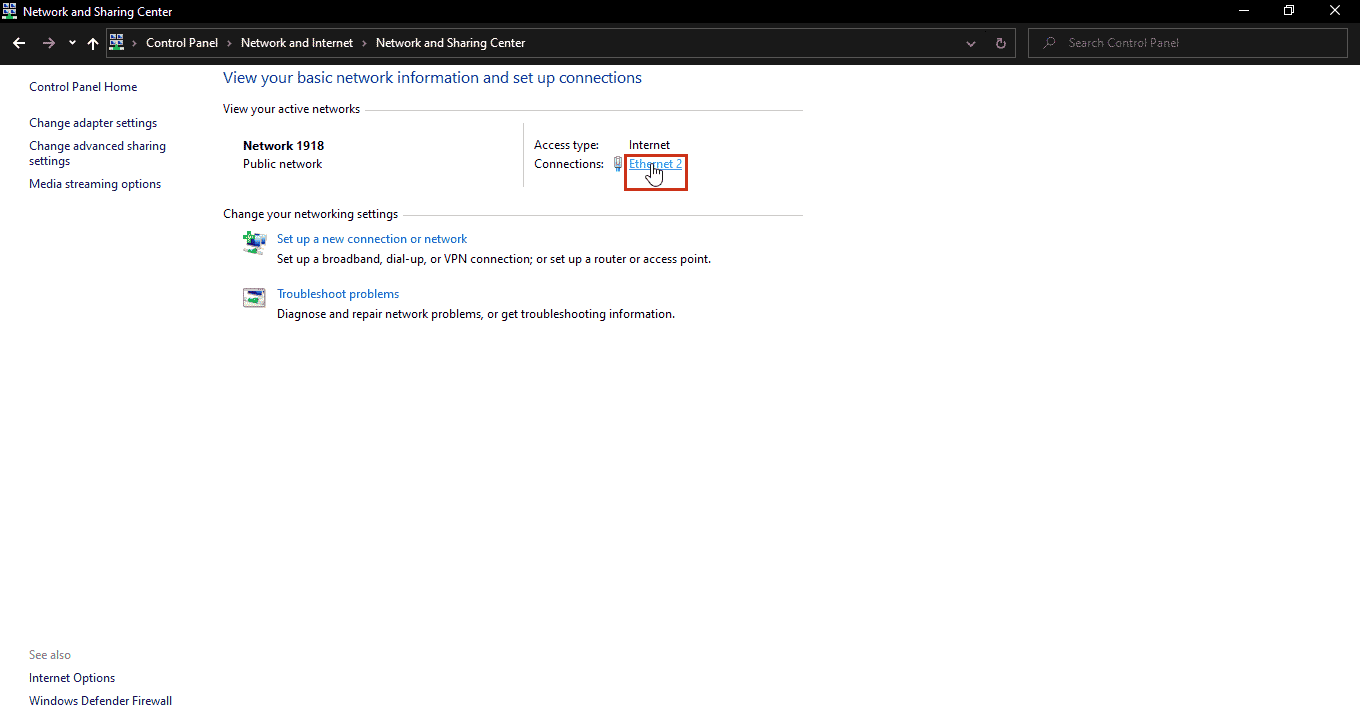The width and height of the screenshot is (1360, 728).
Task: Open Internet Options under See also
Action: tap(72, 678)
